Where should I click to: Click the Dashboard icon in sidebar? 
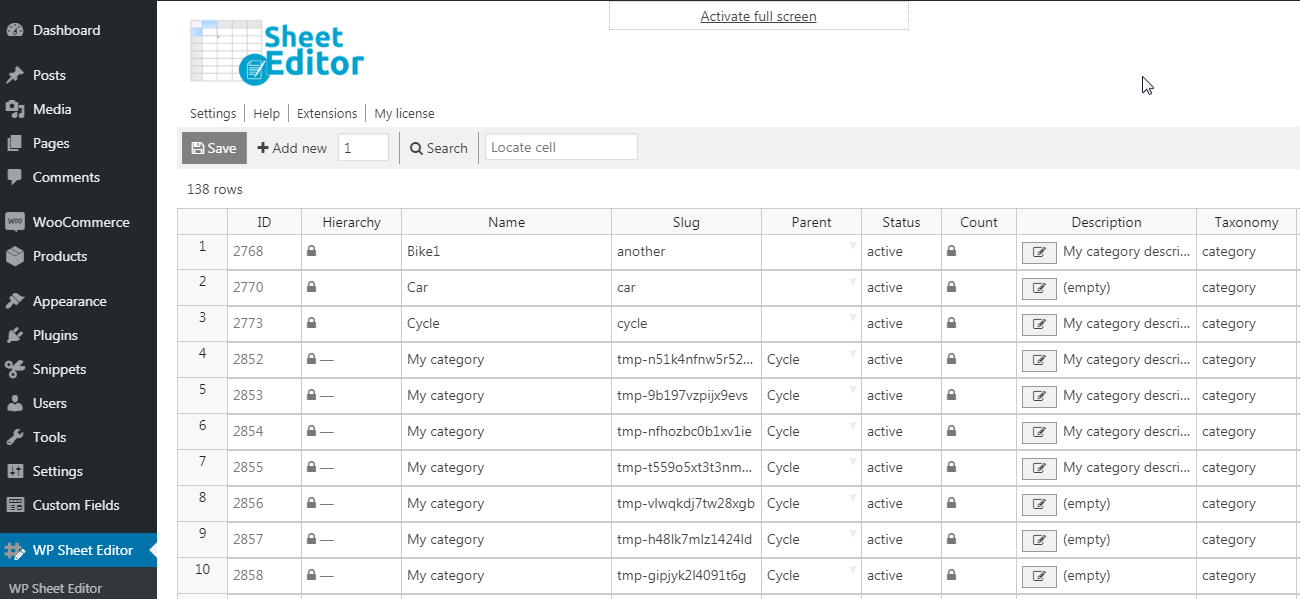(15, 30)
